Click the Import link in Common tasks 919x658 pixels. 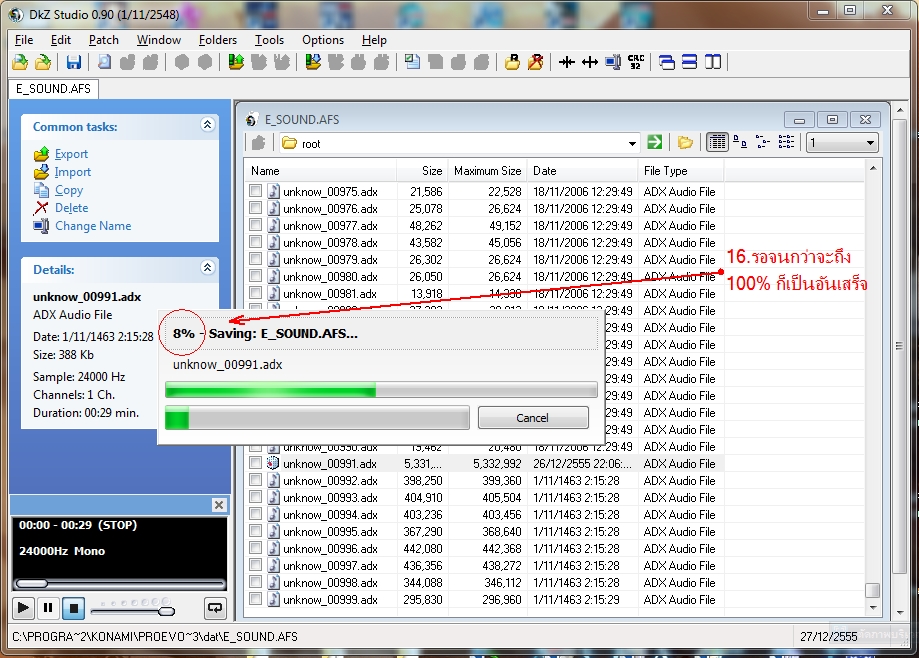pos(73,172)
